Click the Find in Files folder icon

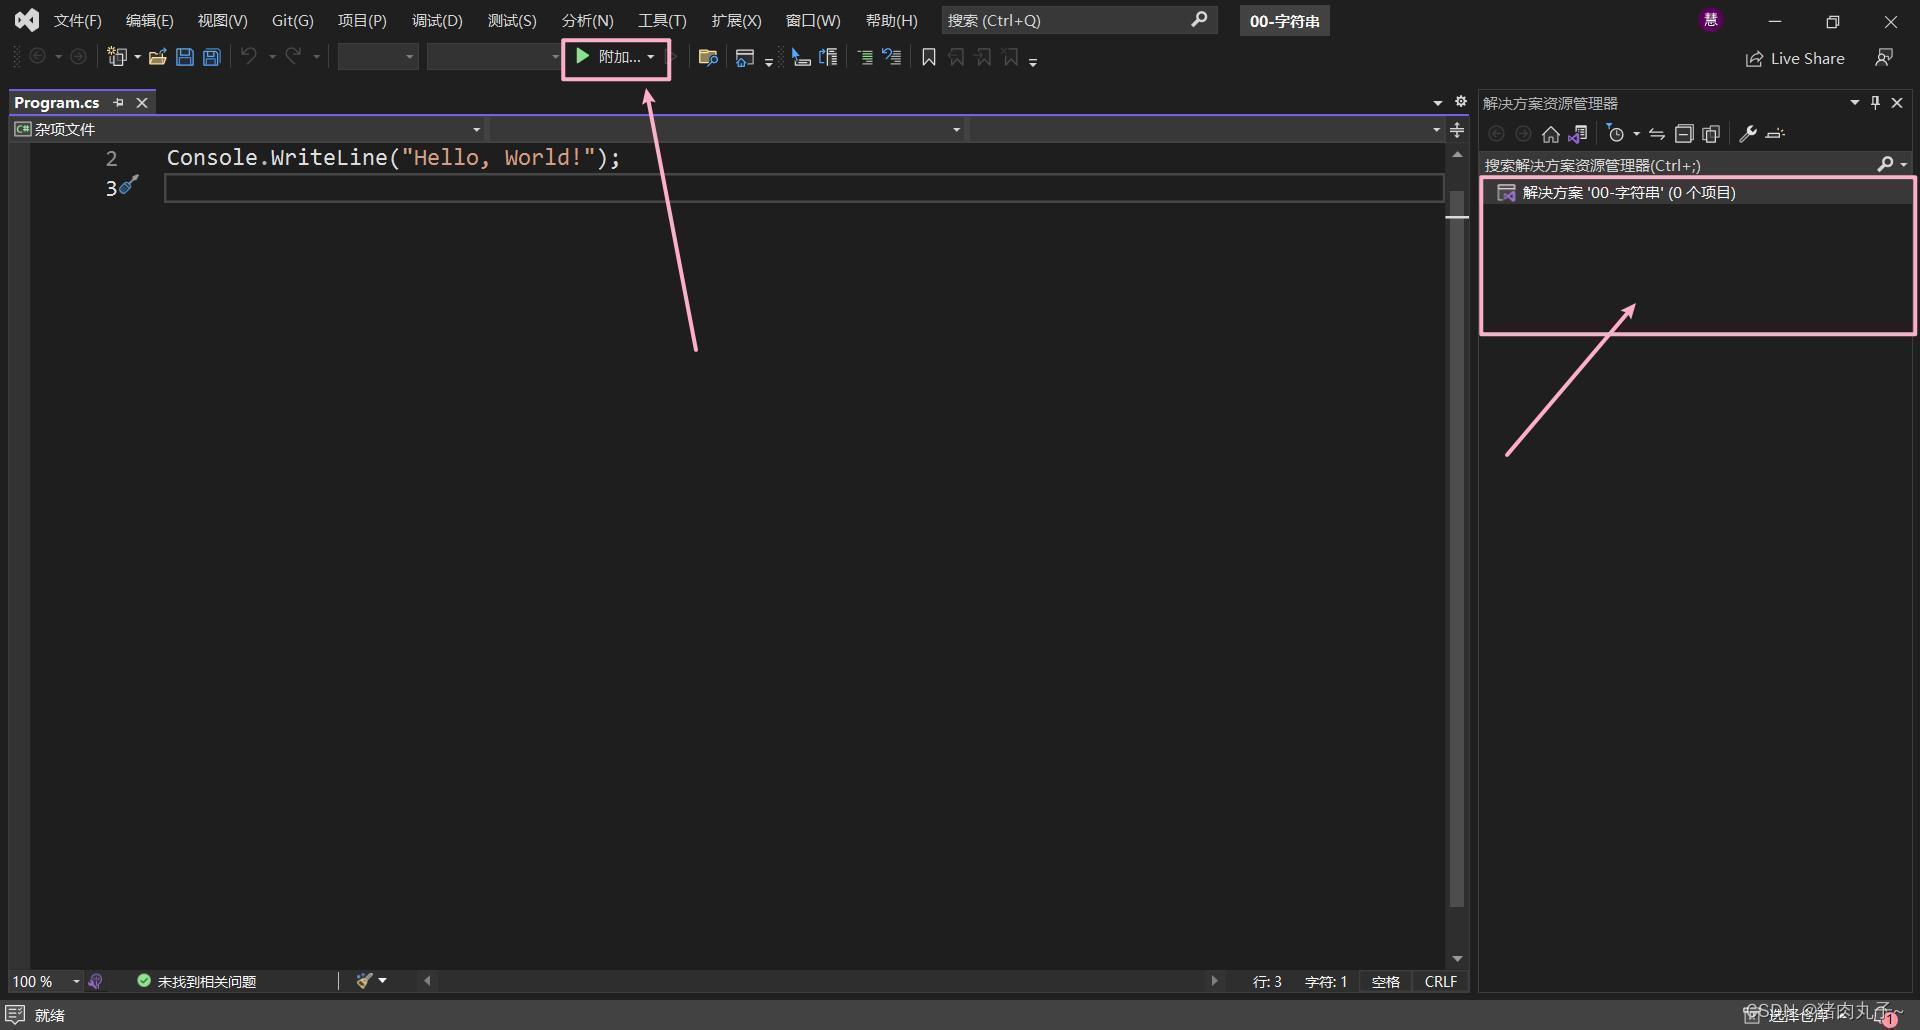pyautogui.click(x=708, y=57)
